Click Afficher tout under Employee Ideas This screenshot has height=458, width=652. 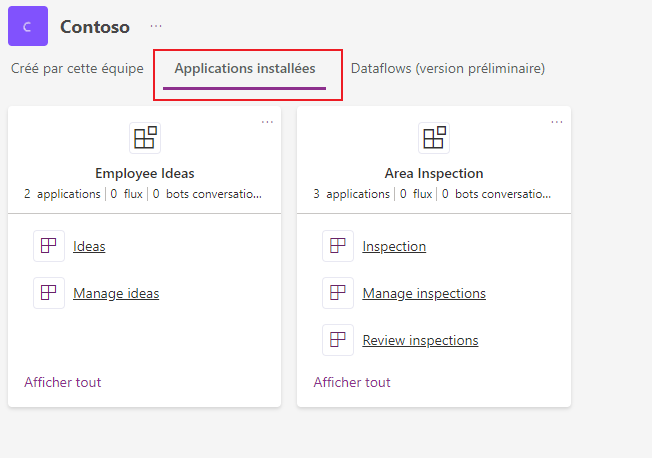point(62,382)
